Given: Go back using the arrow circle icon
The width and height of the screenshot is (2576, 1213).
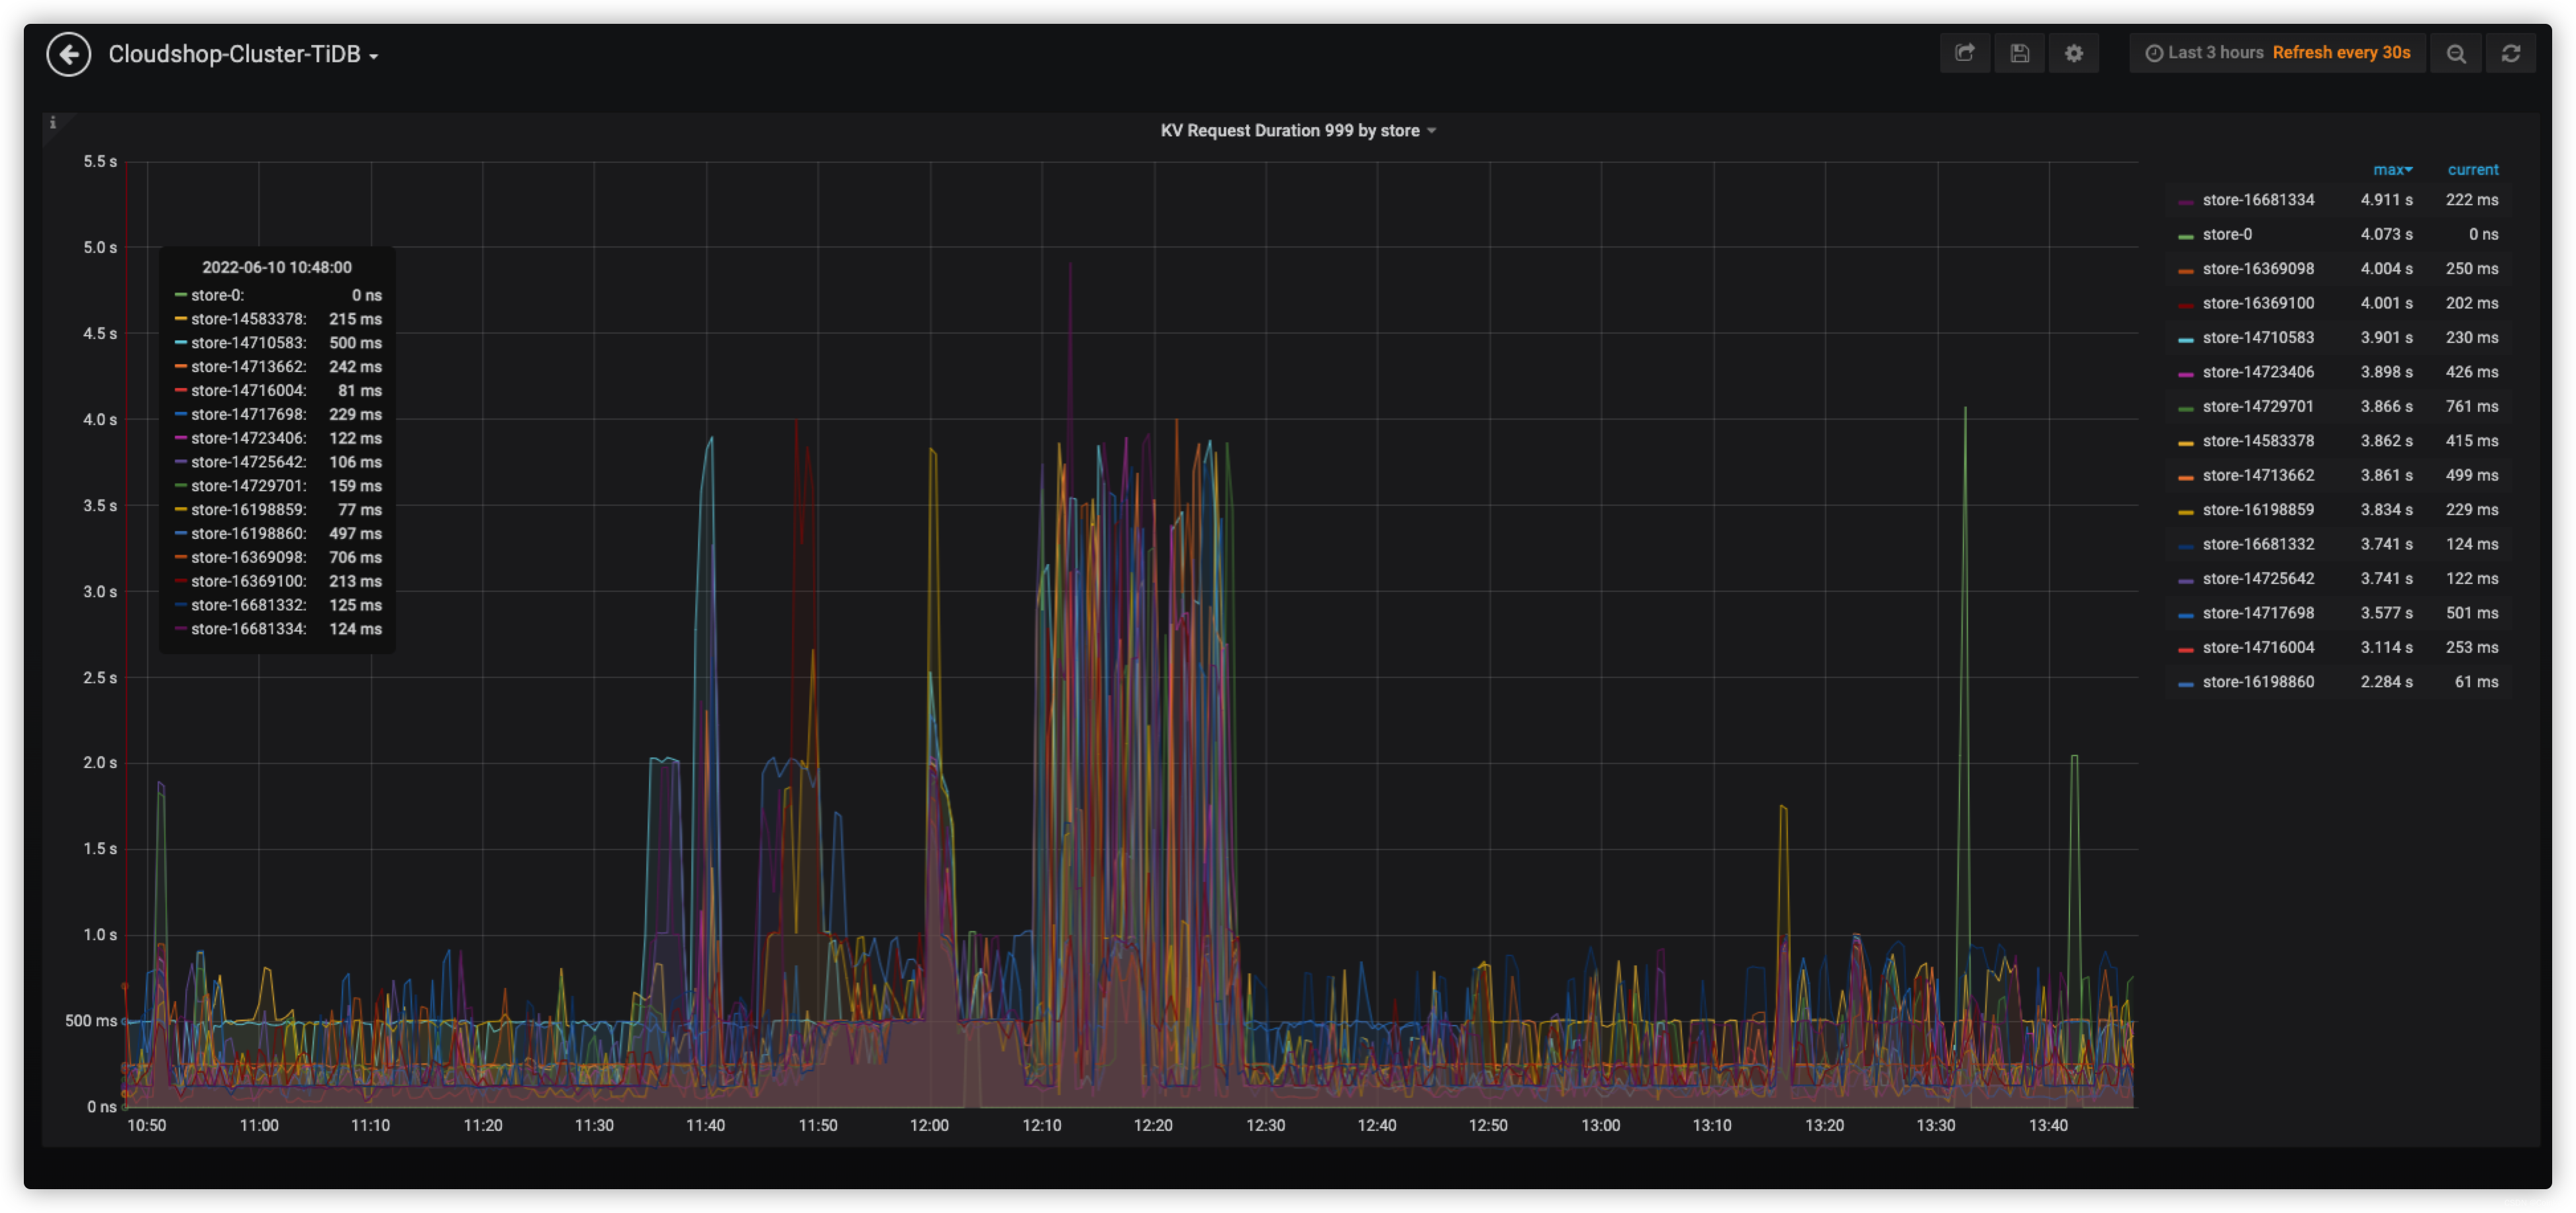Looking at the screenshot, I should coord(69,54).
